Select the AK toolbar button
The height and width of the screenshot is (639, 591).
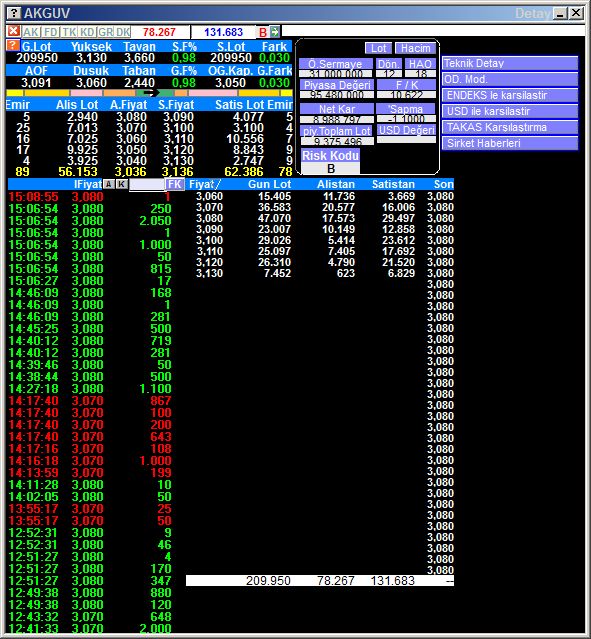click(31, 32)
